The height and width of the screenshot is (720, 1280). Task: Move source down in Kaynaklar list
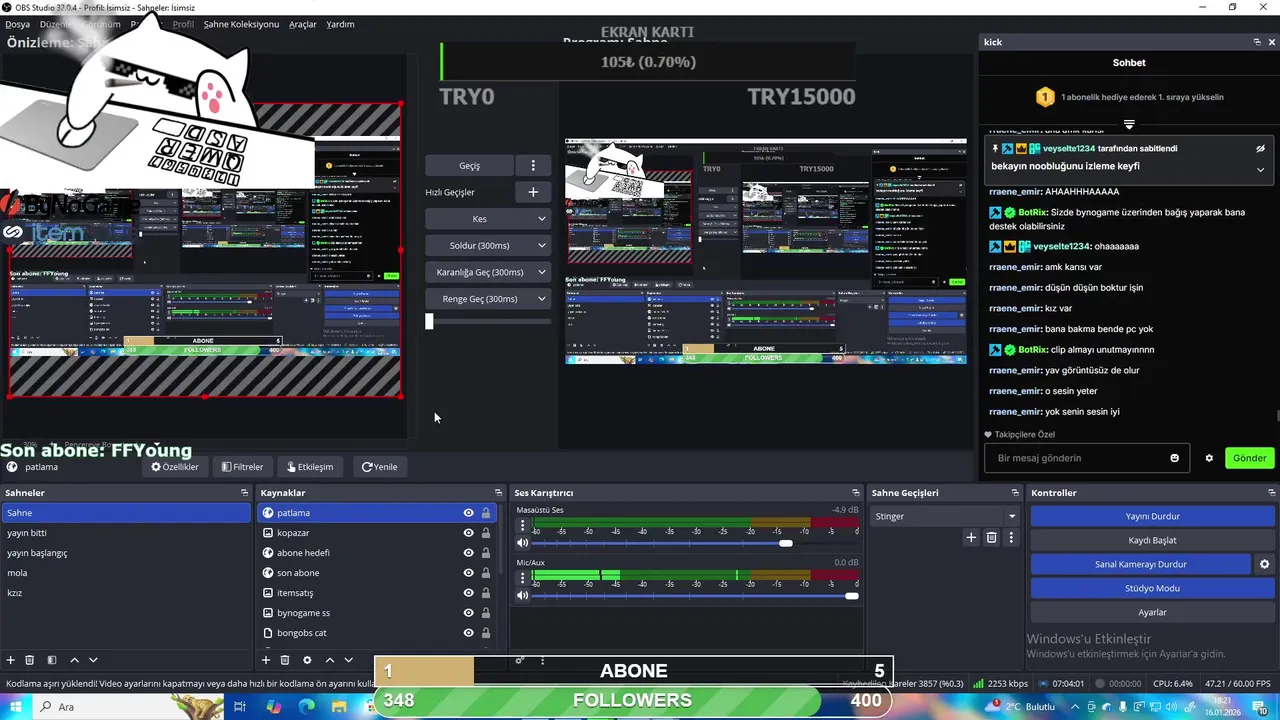click(x=348, y=660)
